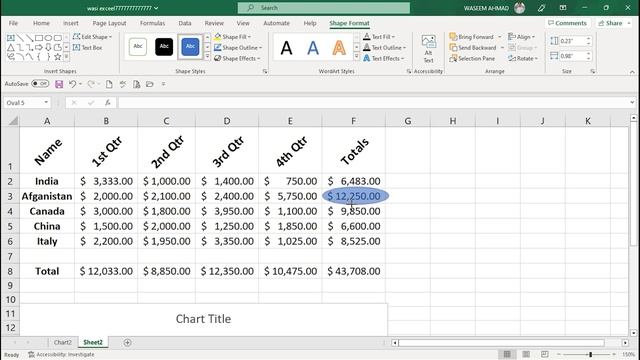Image resolution: width=640 pixels, height=360 pixels.
Task: Select cell showing $43,708.00
Action: [353, 271]
